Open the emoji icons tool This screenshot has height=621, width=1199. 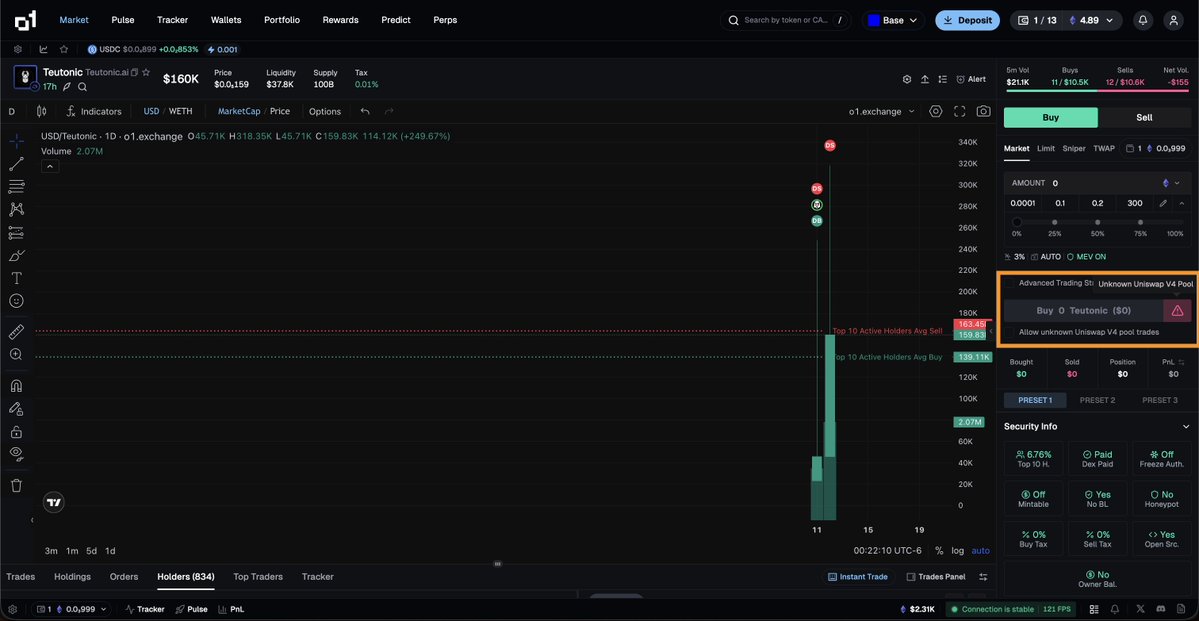click(16, 301)
